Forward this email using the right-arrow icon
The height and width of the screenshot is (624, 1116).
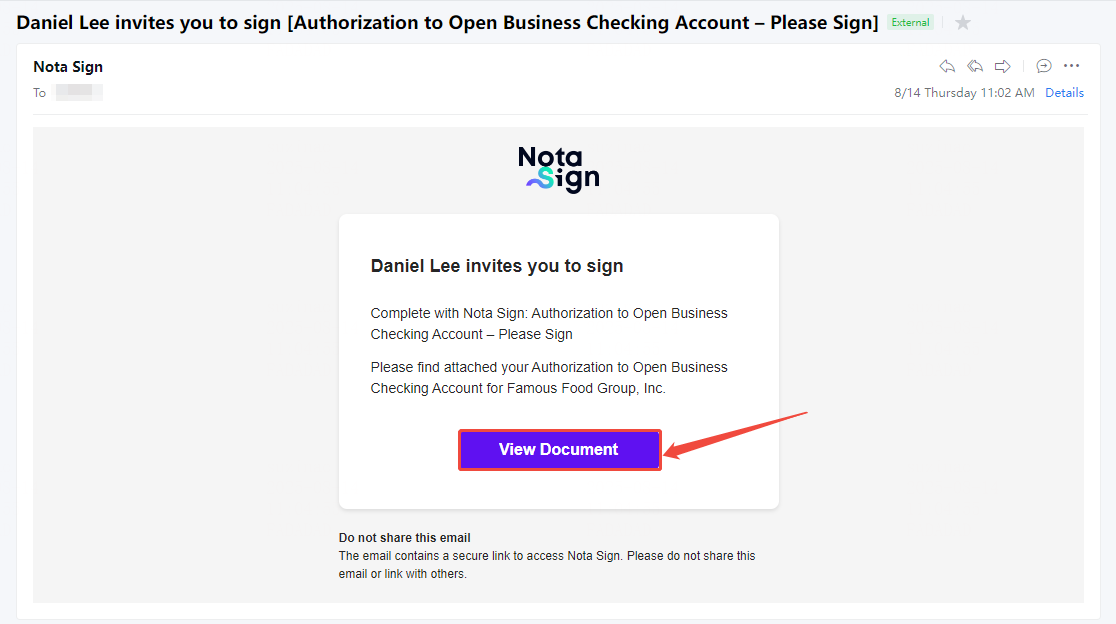[1002, 66]
